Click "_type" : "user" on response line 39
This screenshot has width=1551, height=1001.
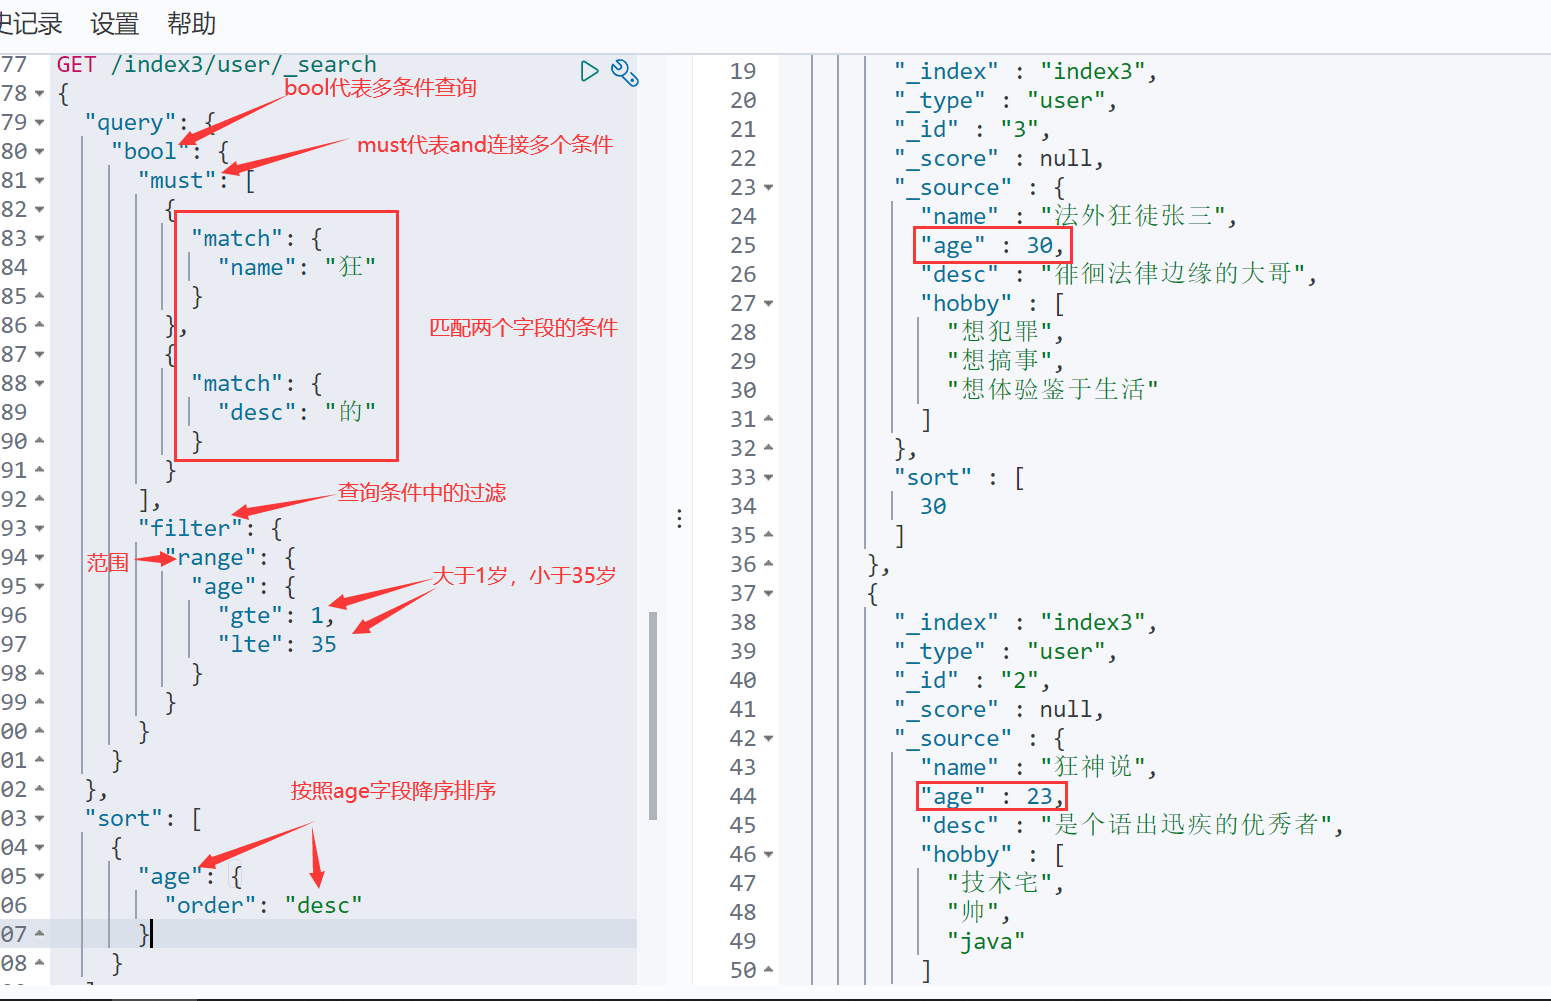pyautogui.click(x=1005, y=652)
